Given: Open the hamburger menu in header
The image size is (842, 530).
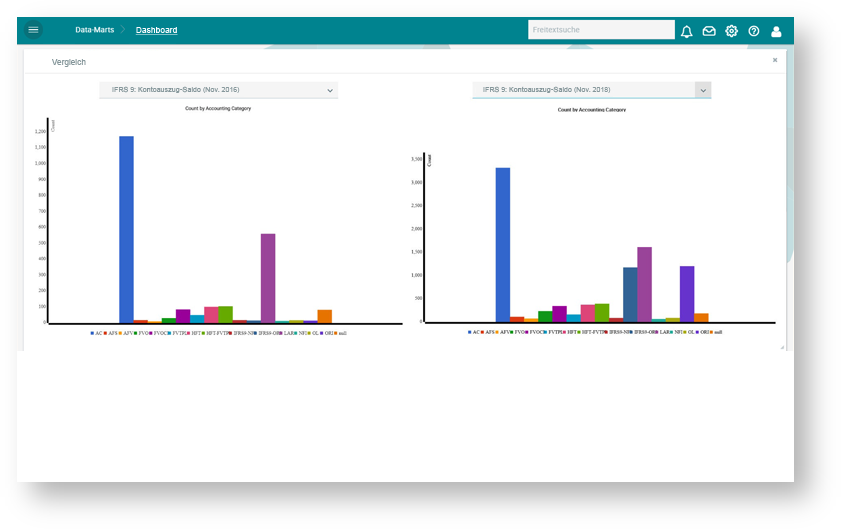Looking at the screenshot, I should coord(33,30).
